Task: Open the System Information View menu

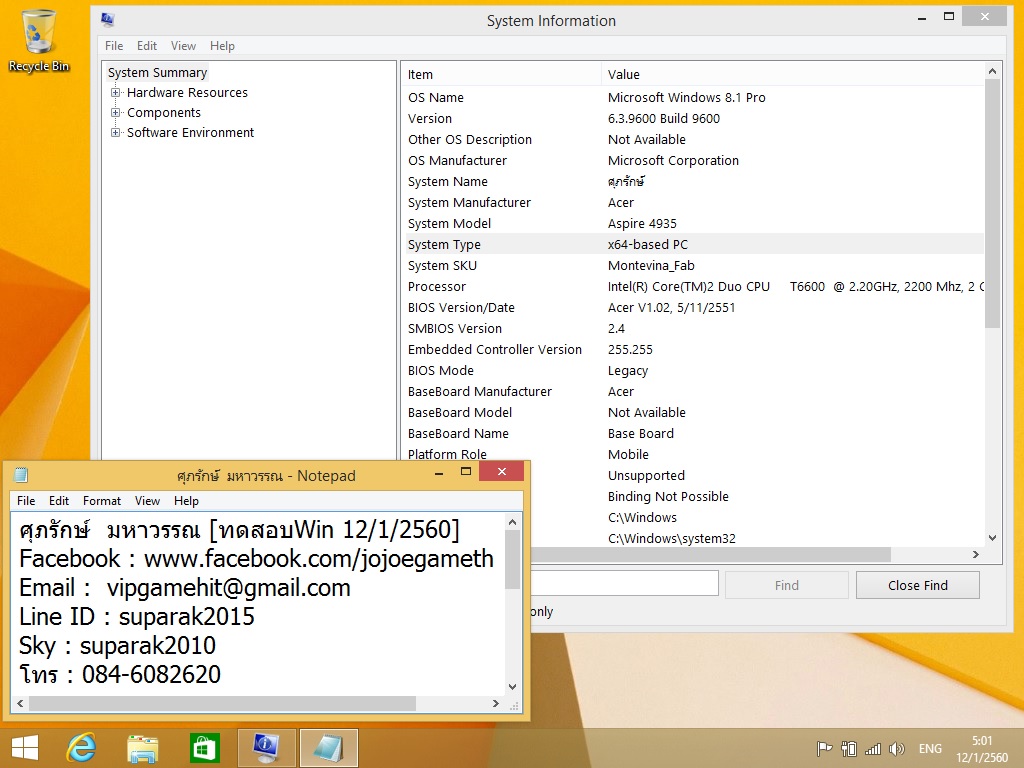Action: coord(184,46)
